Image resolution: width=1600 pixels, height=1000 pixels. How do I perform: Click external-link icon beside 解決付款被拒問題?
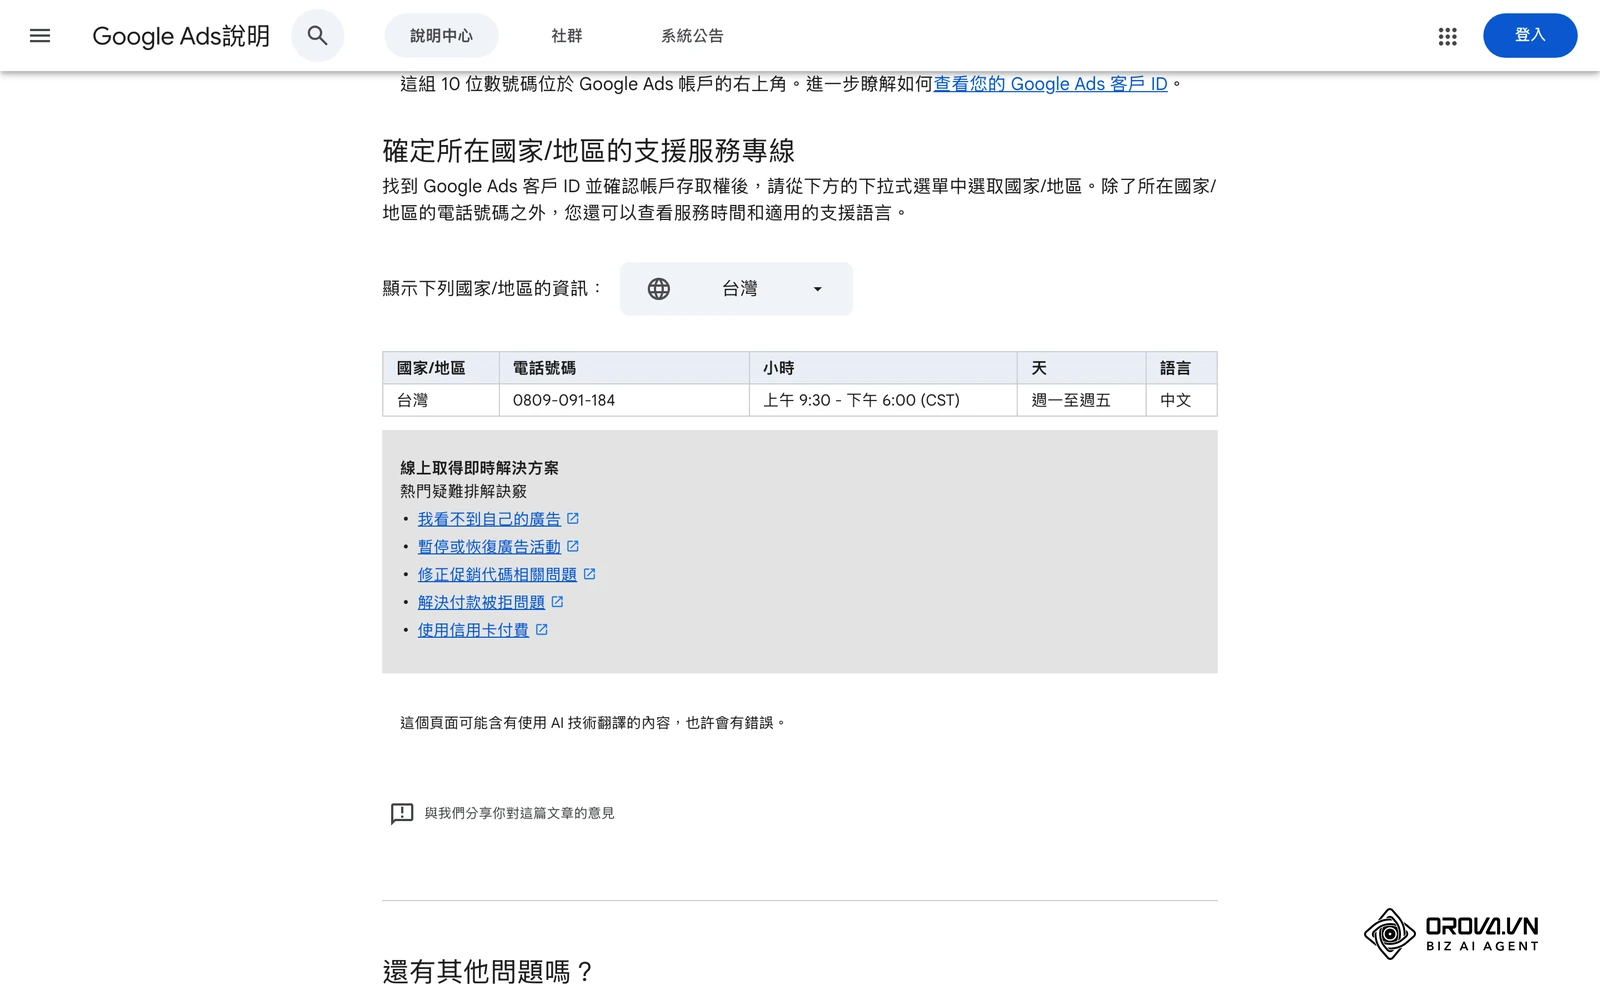[x=557, y=602]
